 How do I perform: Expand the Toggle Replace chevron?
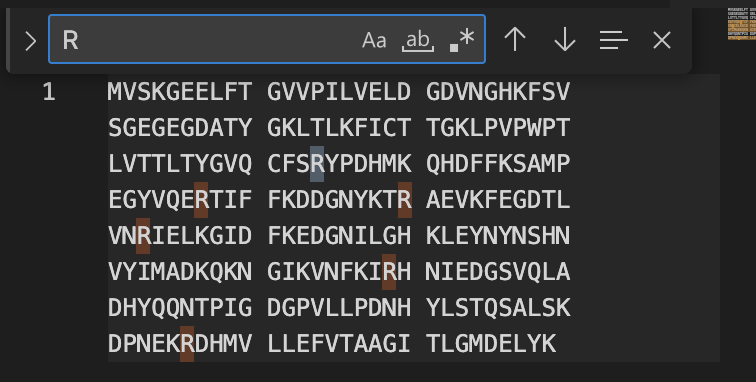(30, 41)
